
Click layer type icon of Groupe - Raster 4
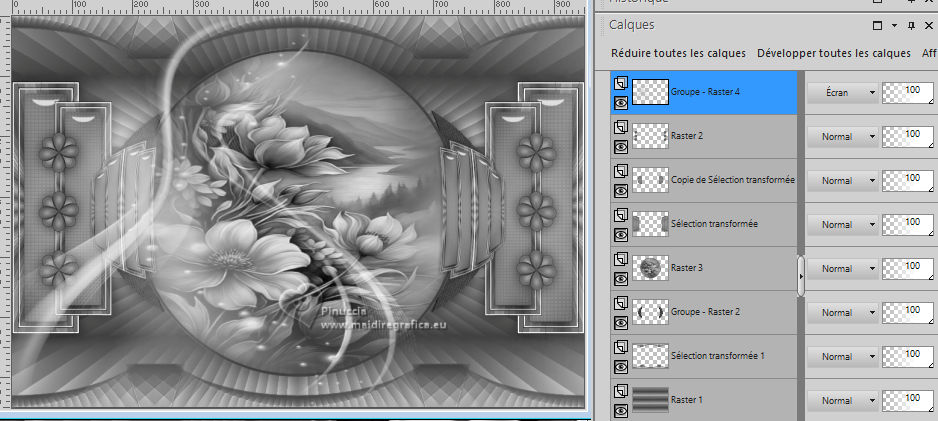tap(620, 83)
